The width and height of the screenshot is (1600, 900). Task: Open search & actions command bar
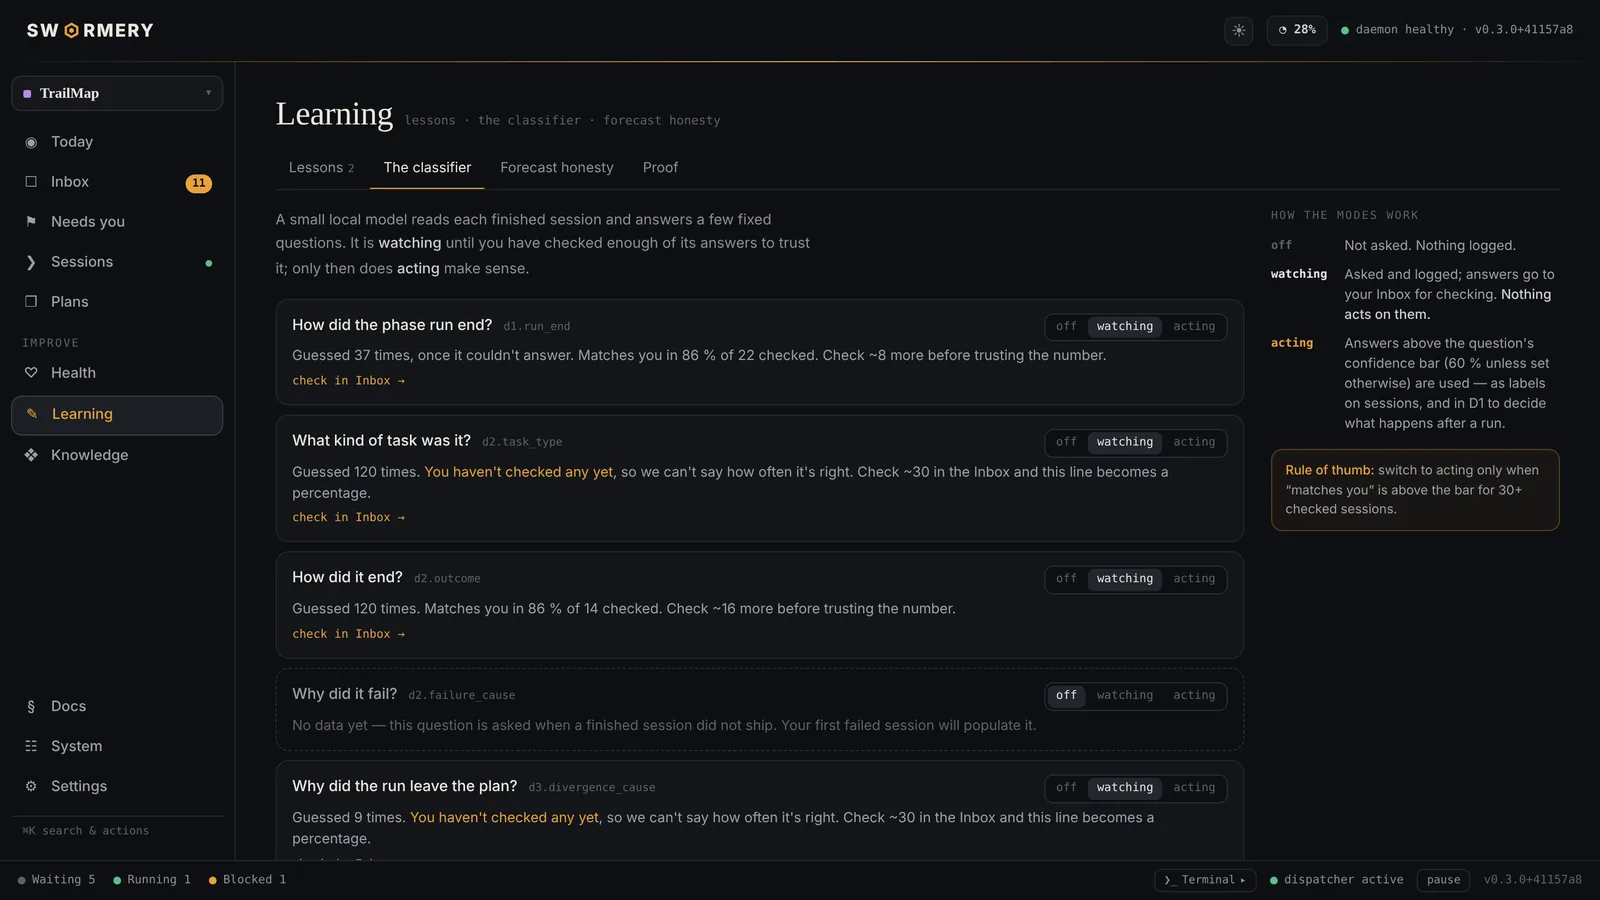[86, 831]
